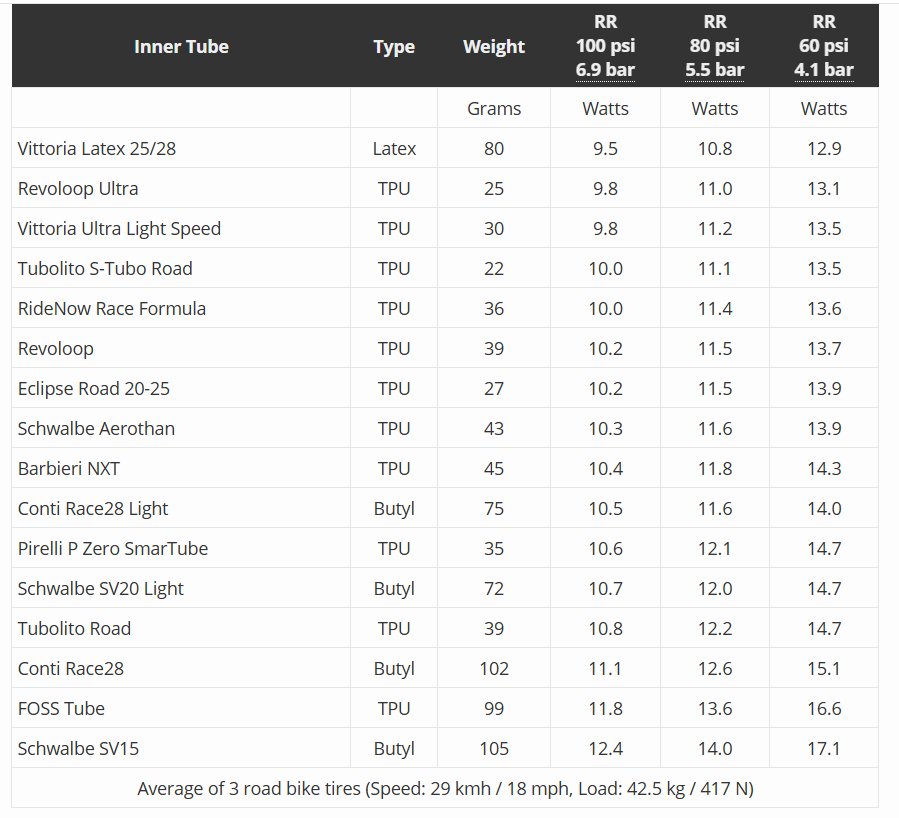
Task: Click the Barbieri NXT row name
Action: click(69, 469)
